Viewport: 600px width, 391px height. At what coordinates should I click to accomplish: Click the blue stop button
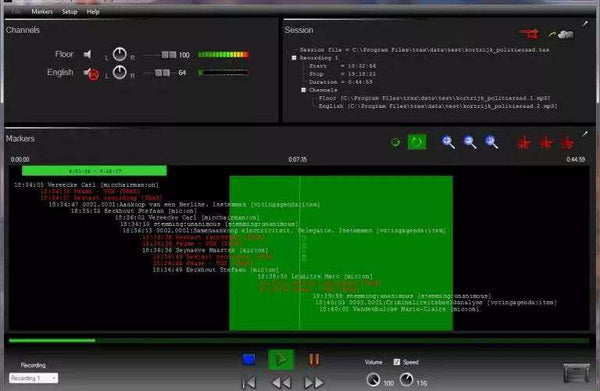(x=249, y=360)
